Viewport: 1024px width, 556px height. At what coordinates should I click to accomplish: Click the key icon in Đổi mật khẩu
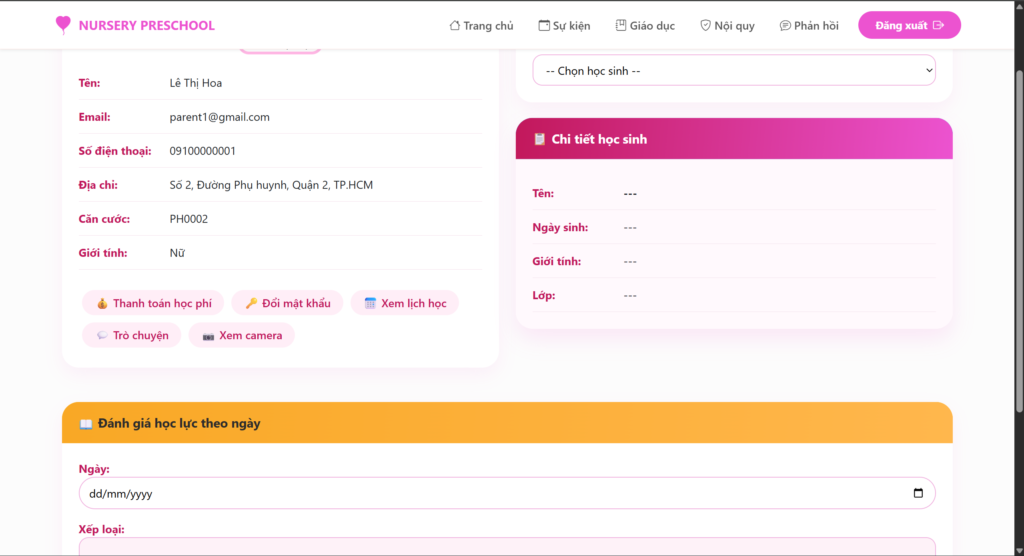tap(251, 303)
